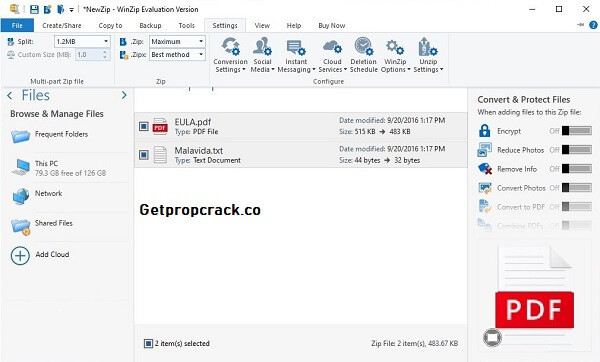
Task: Enable the Reduce Photos toggle
Action: point(577,150)
